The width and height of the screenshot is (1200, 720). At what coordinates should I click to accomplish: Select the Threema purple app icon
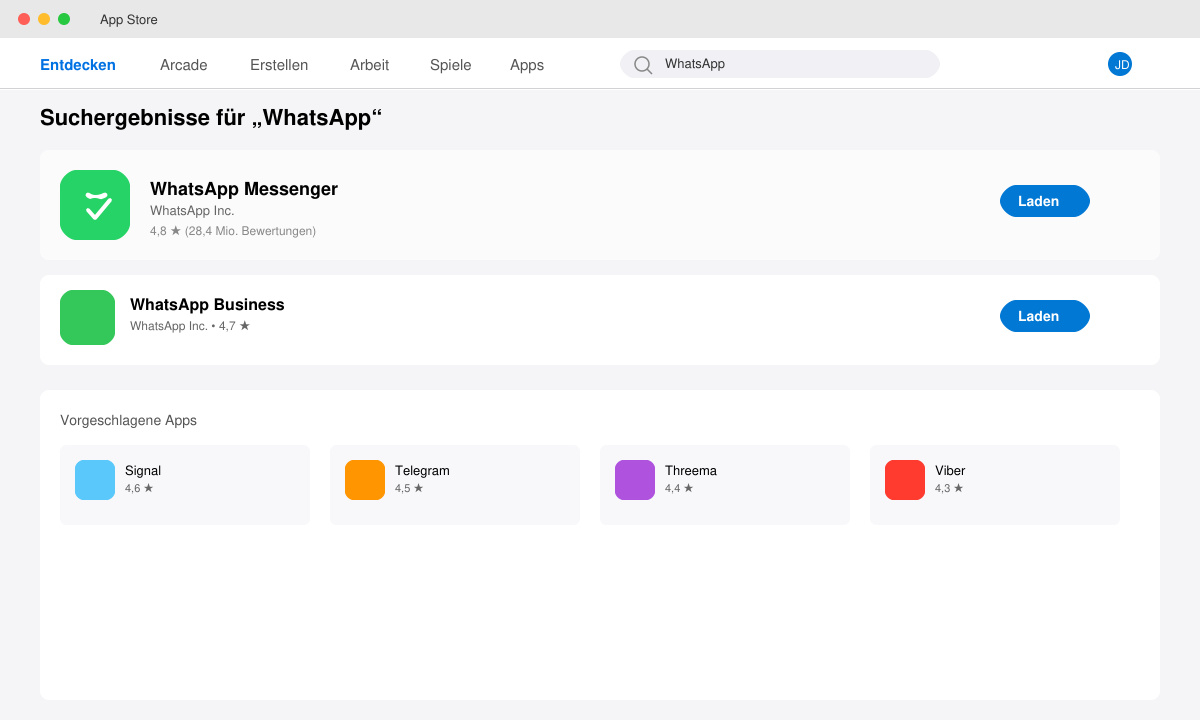click(635, 480)
